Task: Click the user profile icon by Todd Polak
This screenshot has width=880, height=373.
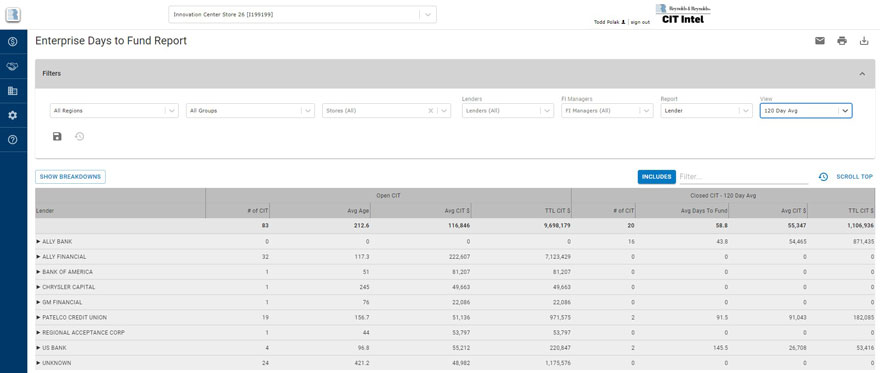Action: [624, 22]
